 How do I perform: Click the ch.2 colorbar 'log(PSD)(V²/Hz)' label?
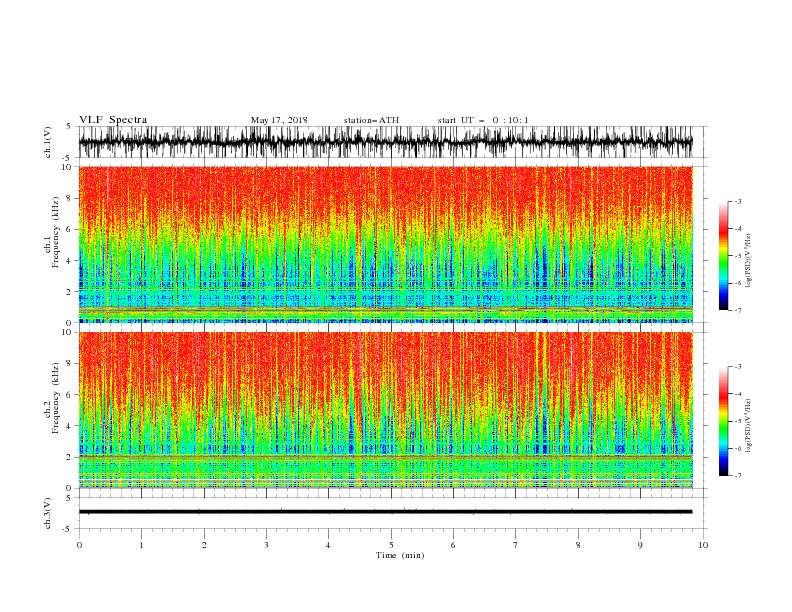[749, 426]
